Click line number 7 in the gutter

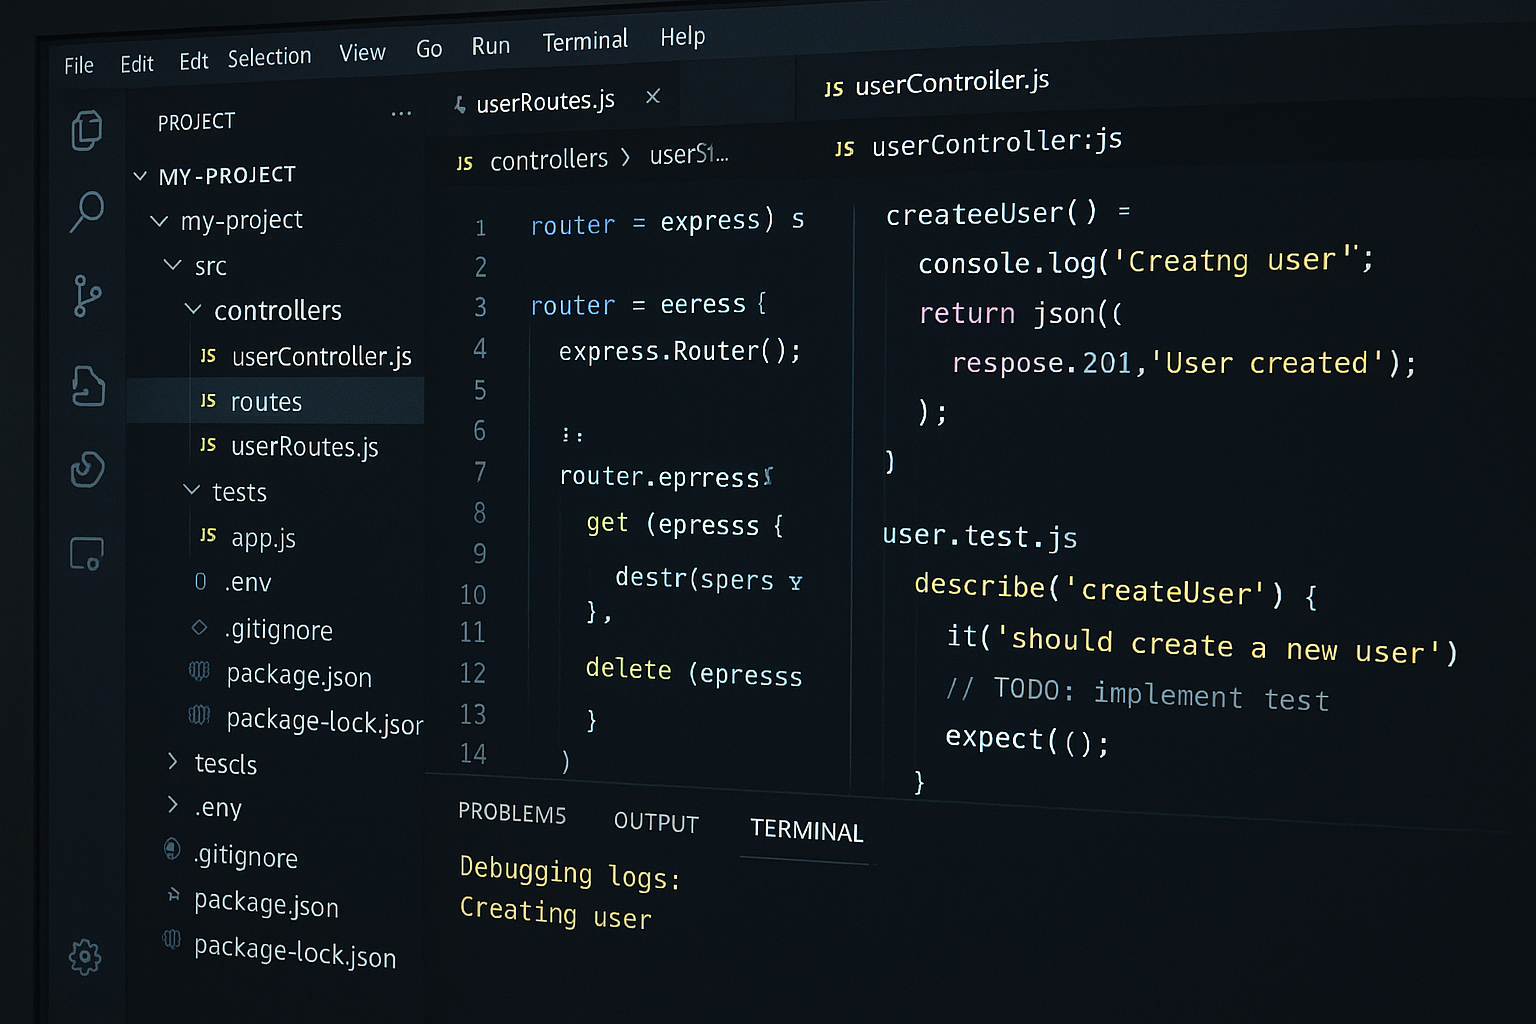(480, 472)
